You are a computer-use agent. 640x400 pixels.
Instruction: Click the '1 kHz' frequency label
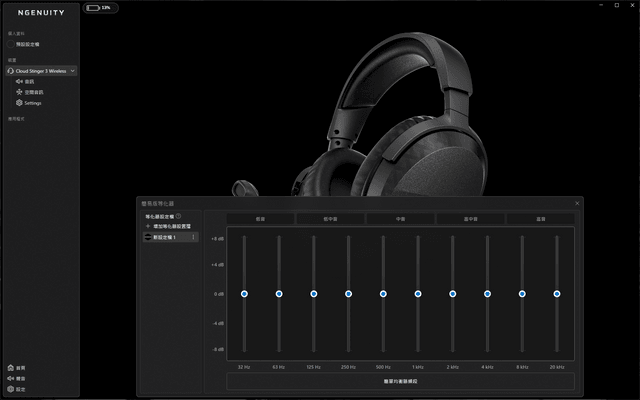coord(418,367)
